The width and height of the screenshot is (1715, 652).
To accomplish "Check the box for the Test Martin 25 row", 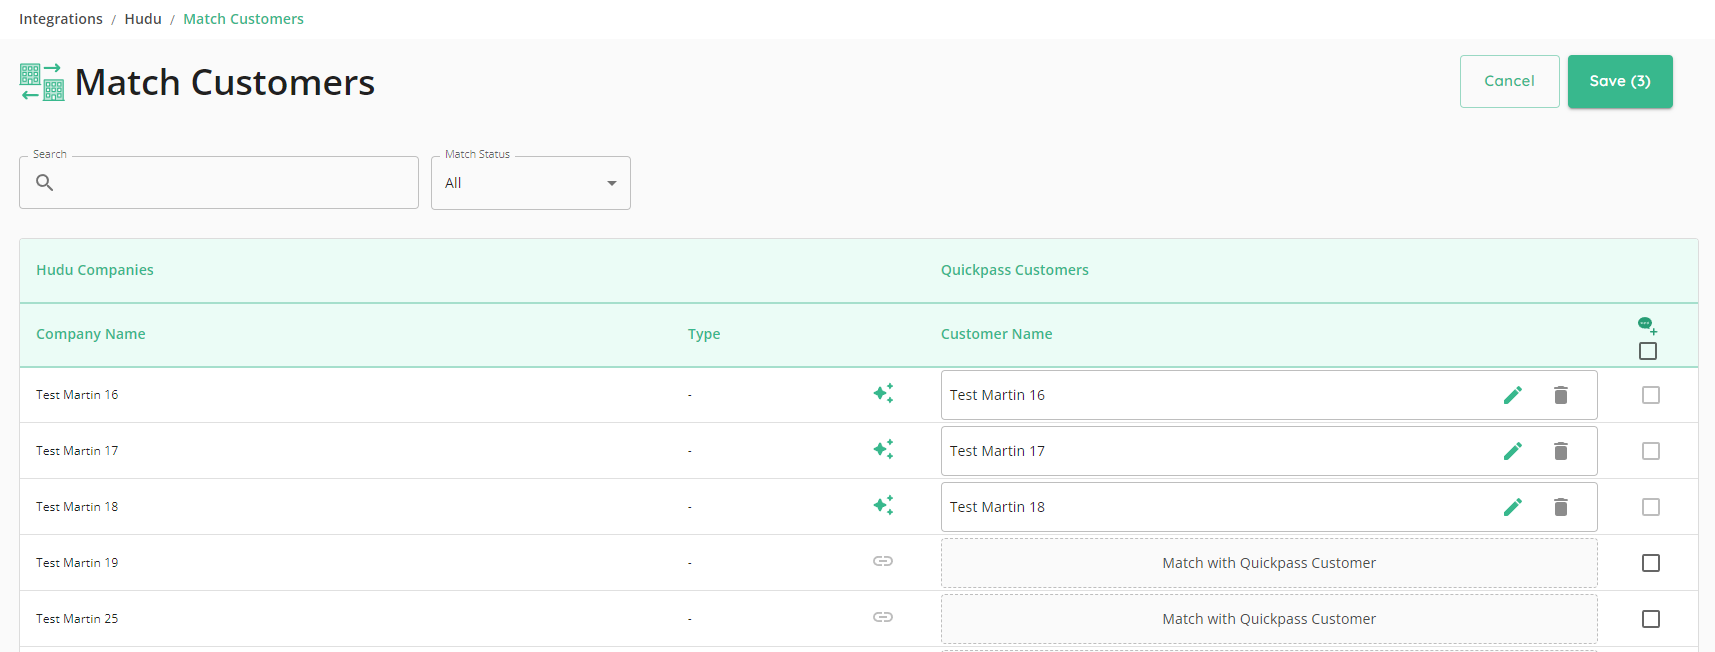I will 1651,619.
